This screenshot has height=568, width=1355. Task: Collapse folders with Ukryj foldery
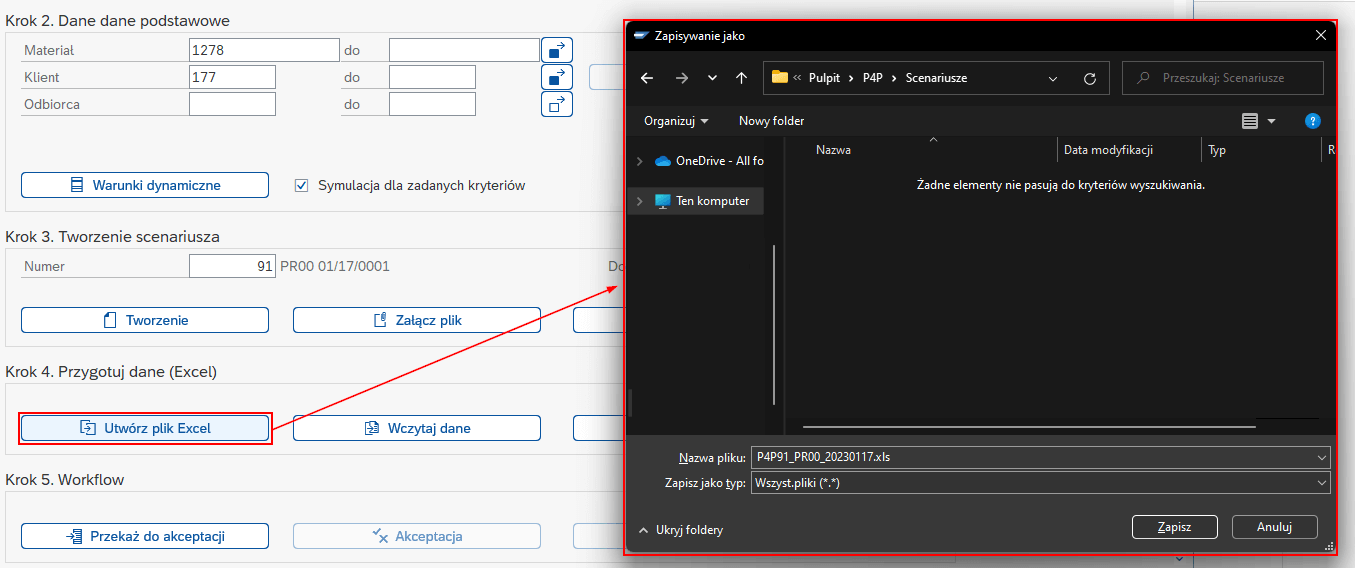tap(680, 530)
